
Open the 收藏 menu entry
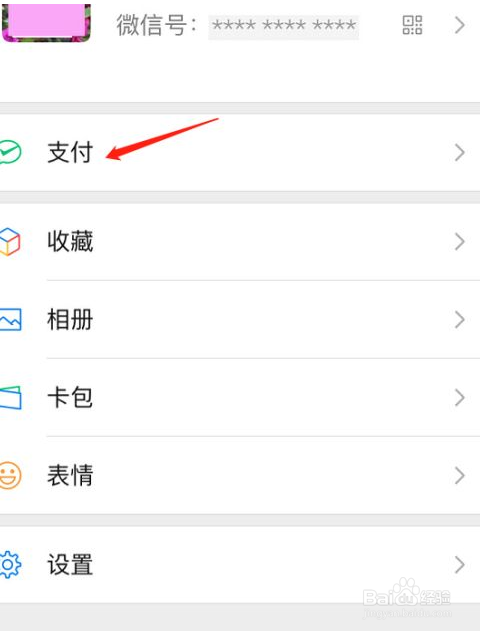240,242
